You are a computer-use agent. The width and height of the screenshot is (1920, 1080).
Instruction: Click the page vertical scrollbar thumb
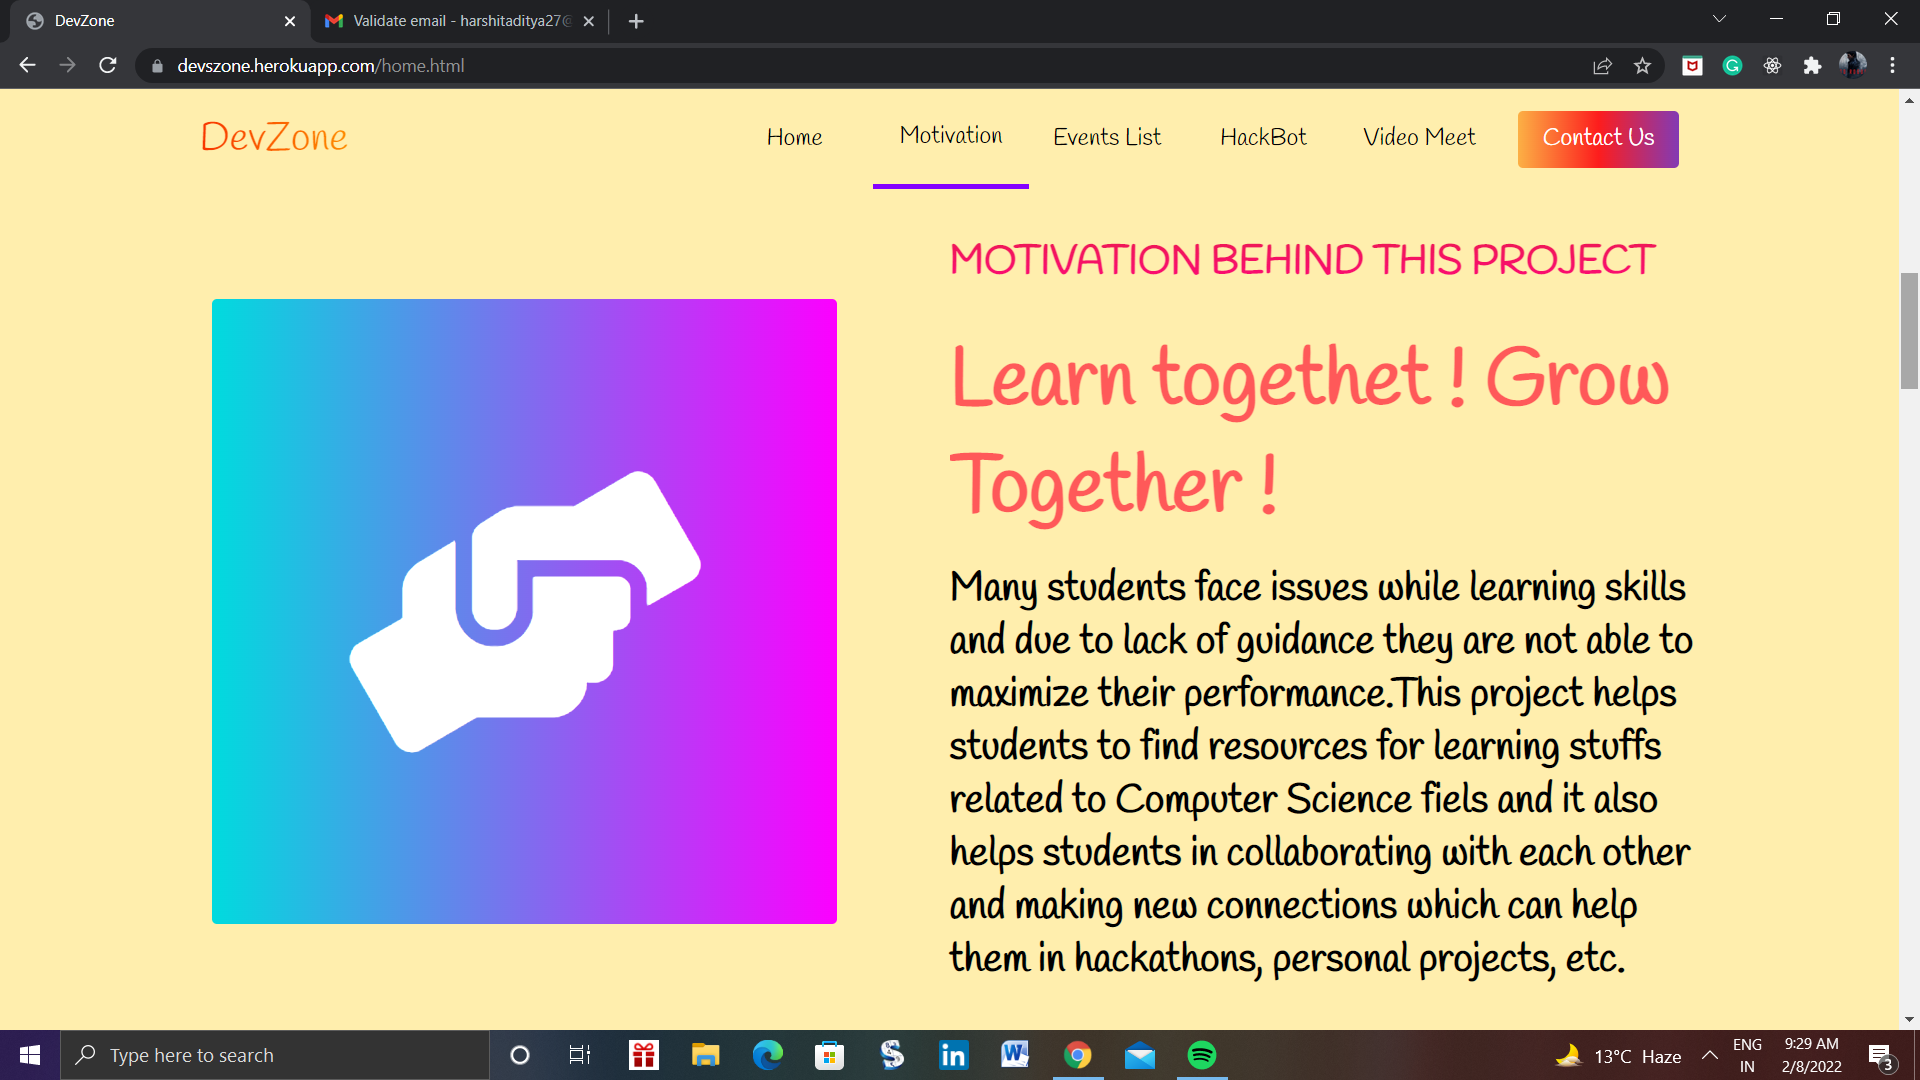point(1909,330)
